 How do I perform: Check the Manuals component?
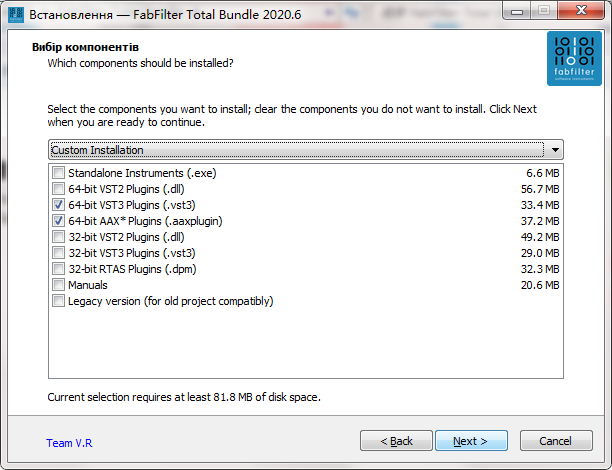click(58, 285)
